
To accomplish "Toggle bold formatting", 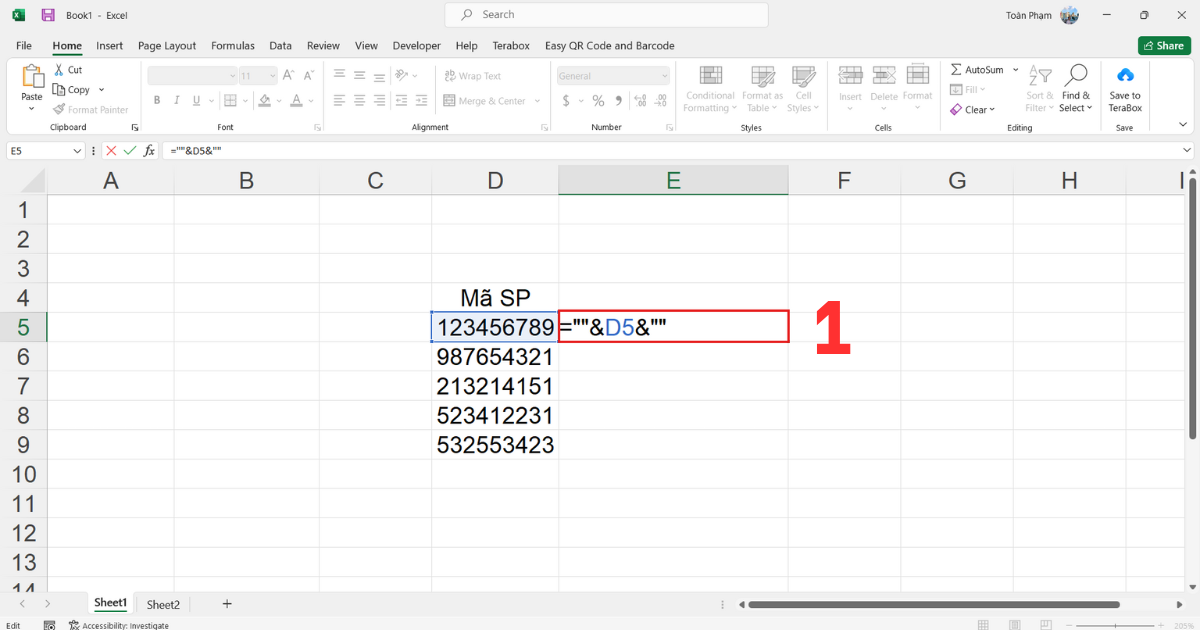I will (x=156, y=100).
